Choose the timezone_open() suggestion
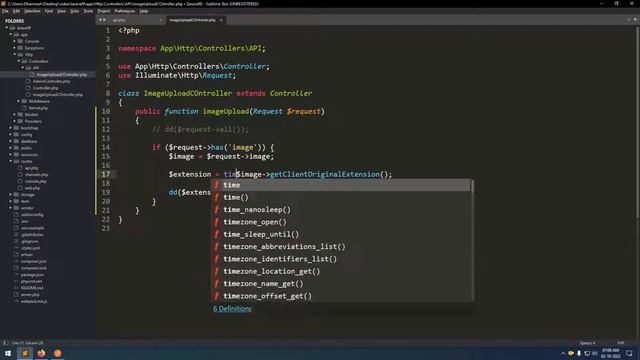The image size is (640, 360). coord(342,222)
